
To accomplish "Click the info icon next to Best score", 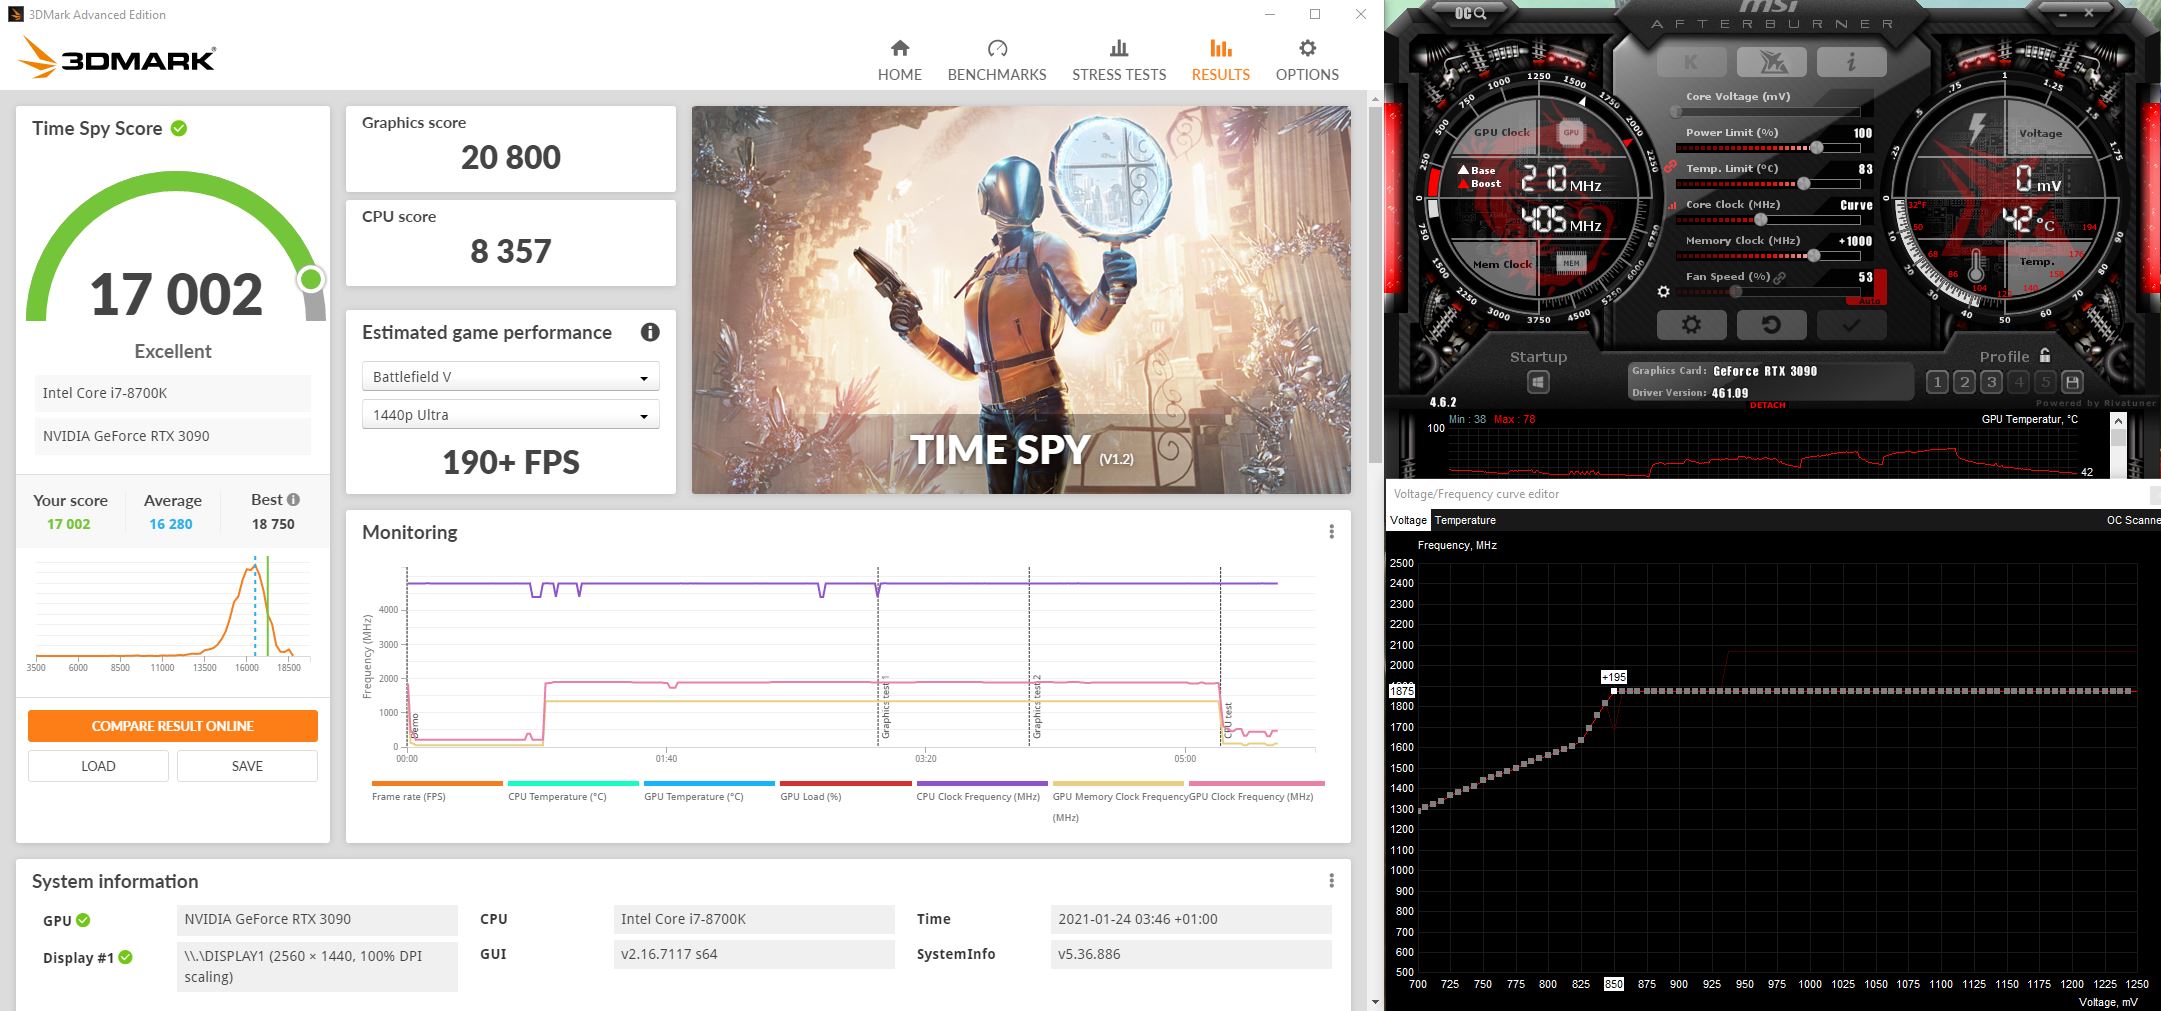I will [x=293, y=499].
